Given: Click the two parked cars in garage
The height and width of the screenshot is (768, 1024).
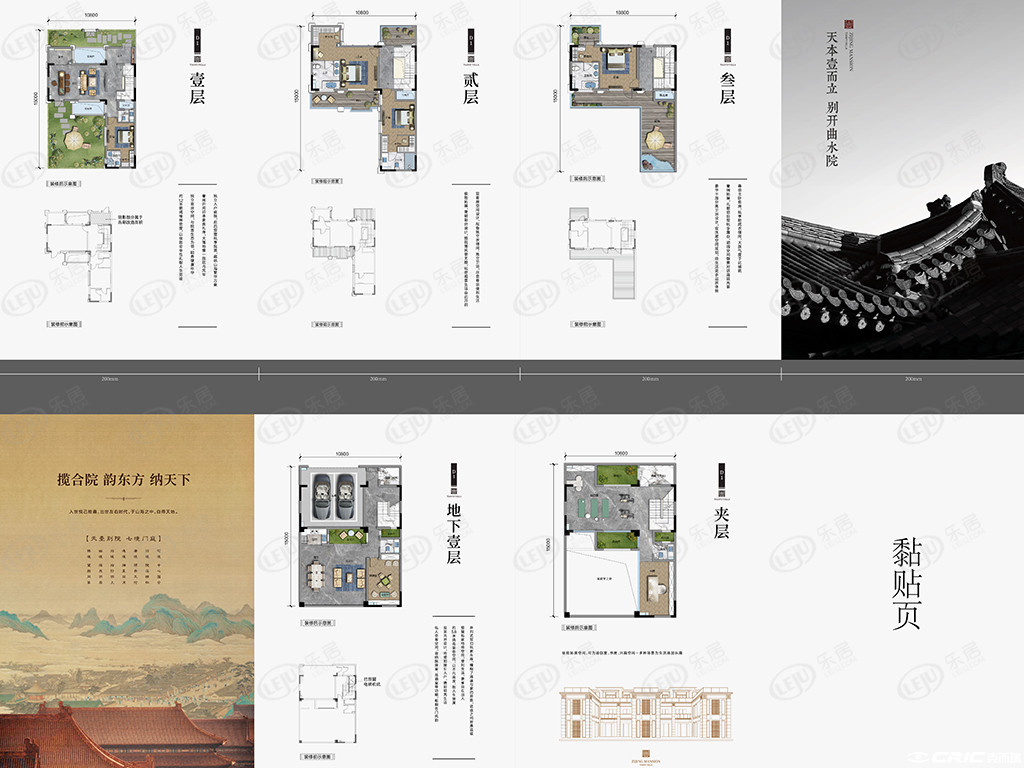Looking at the screenshot, I should coord(336,496).
